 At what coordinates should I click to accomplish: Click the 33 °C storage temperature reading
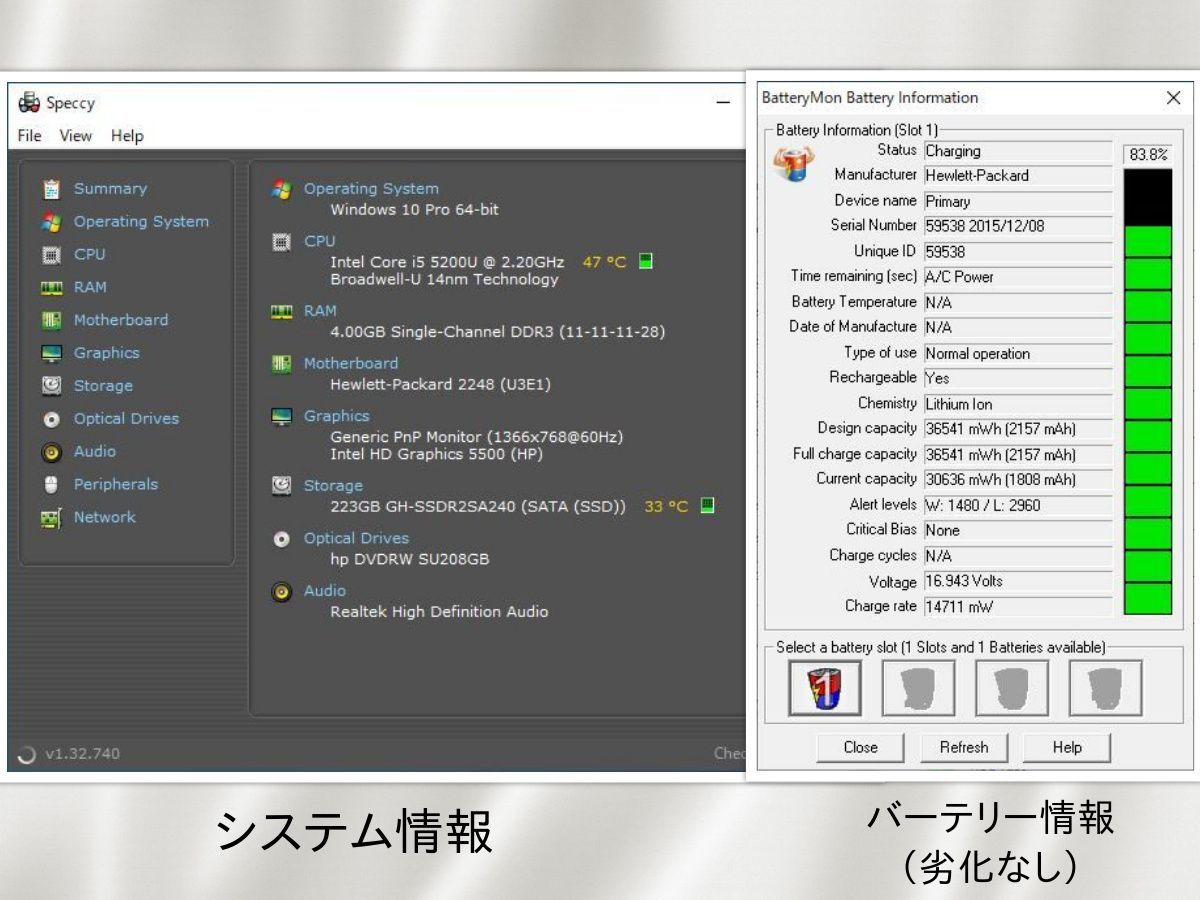coord(666,507)
